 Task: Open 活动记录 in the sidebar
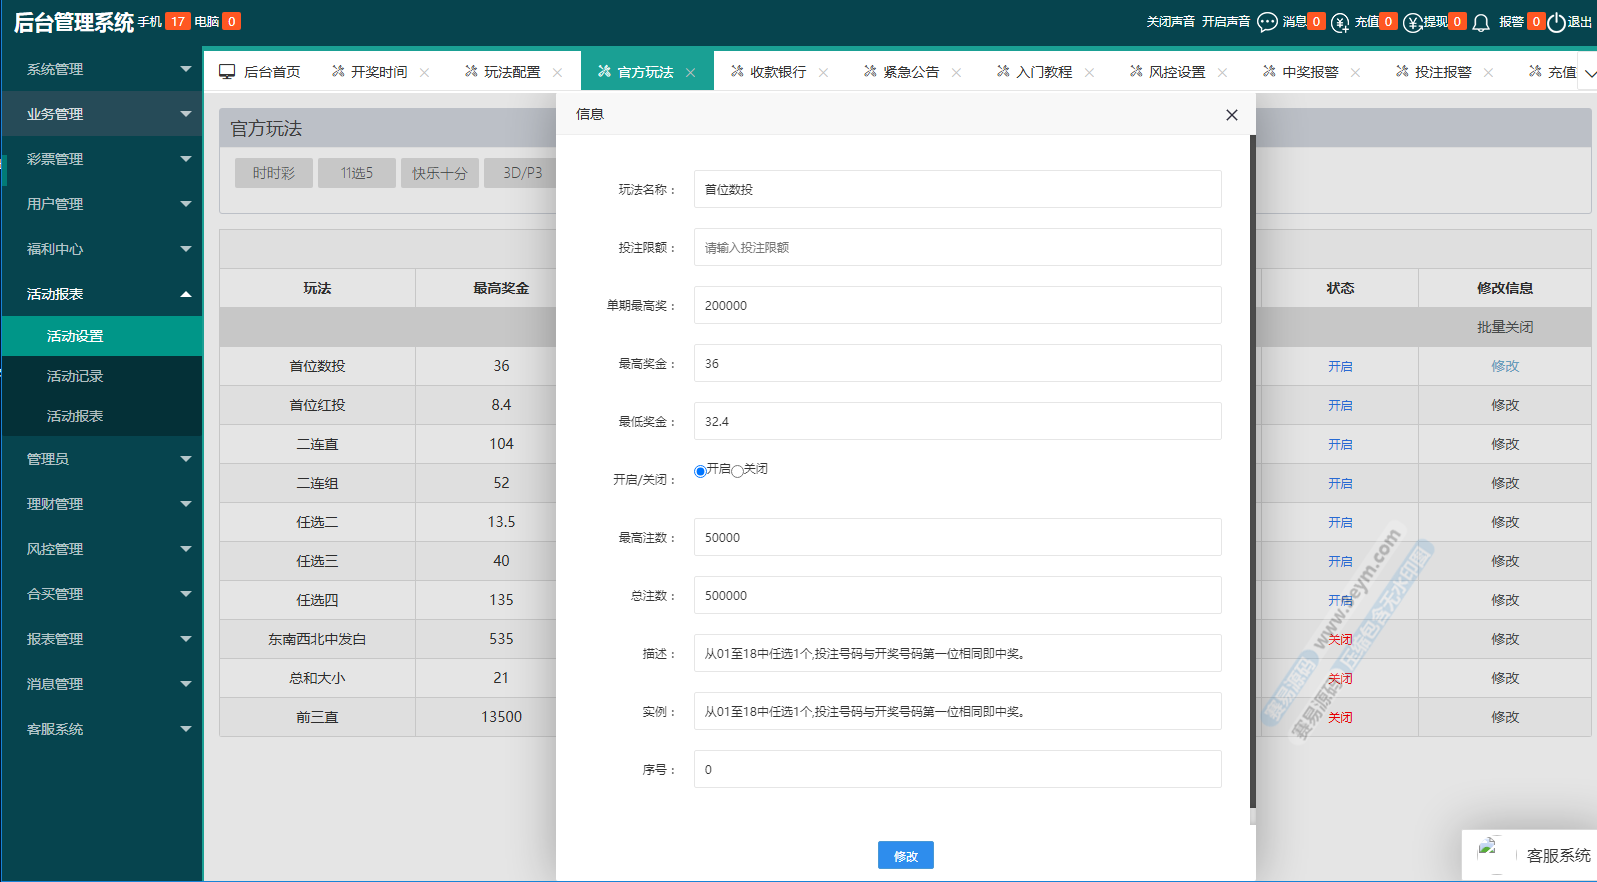point(75,376)
